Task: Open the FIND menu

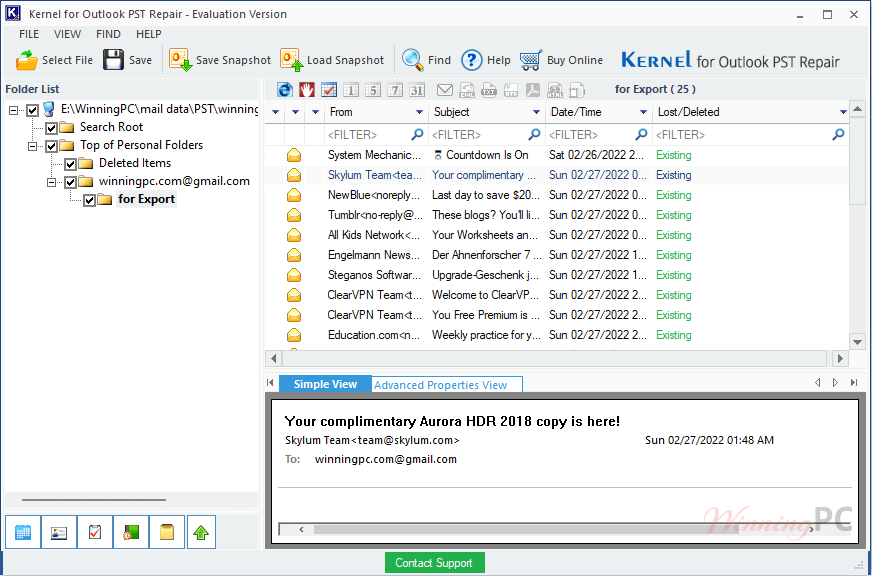Action: tap(108, 34)
